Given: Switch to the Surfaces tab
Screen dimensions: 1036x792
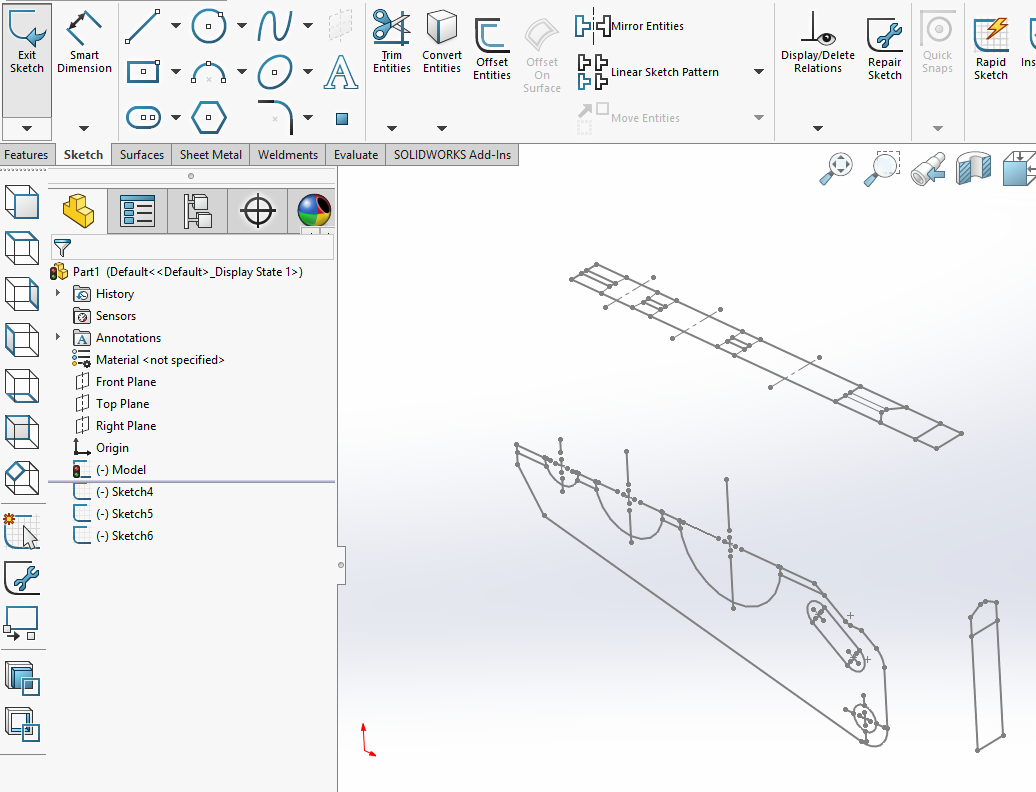Looking at the screenshot, I should tap(141, 155).
